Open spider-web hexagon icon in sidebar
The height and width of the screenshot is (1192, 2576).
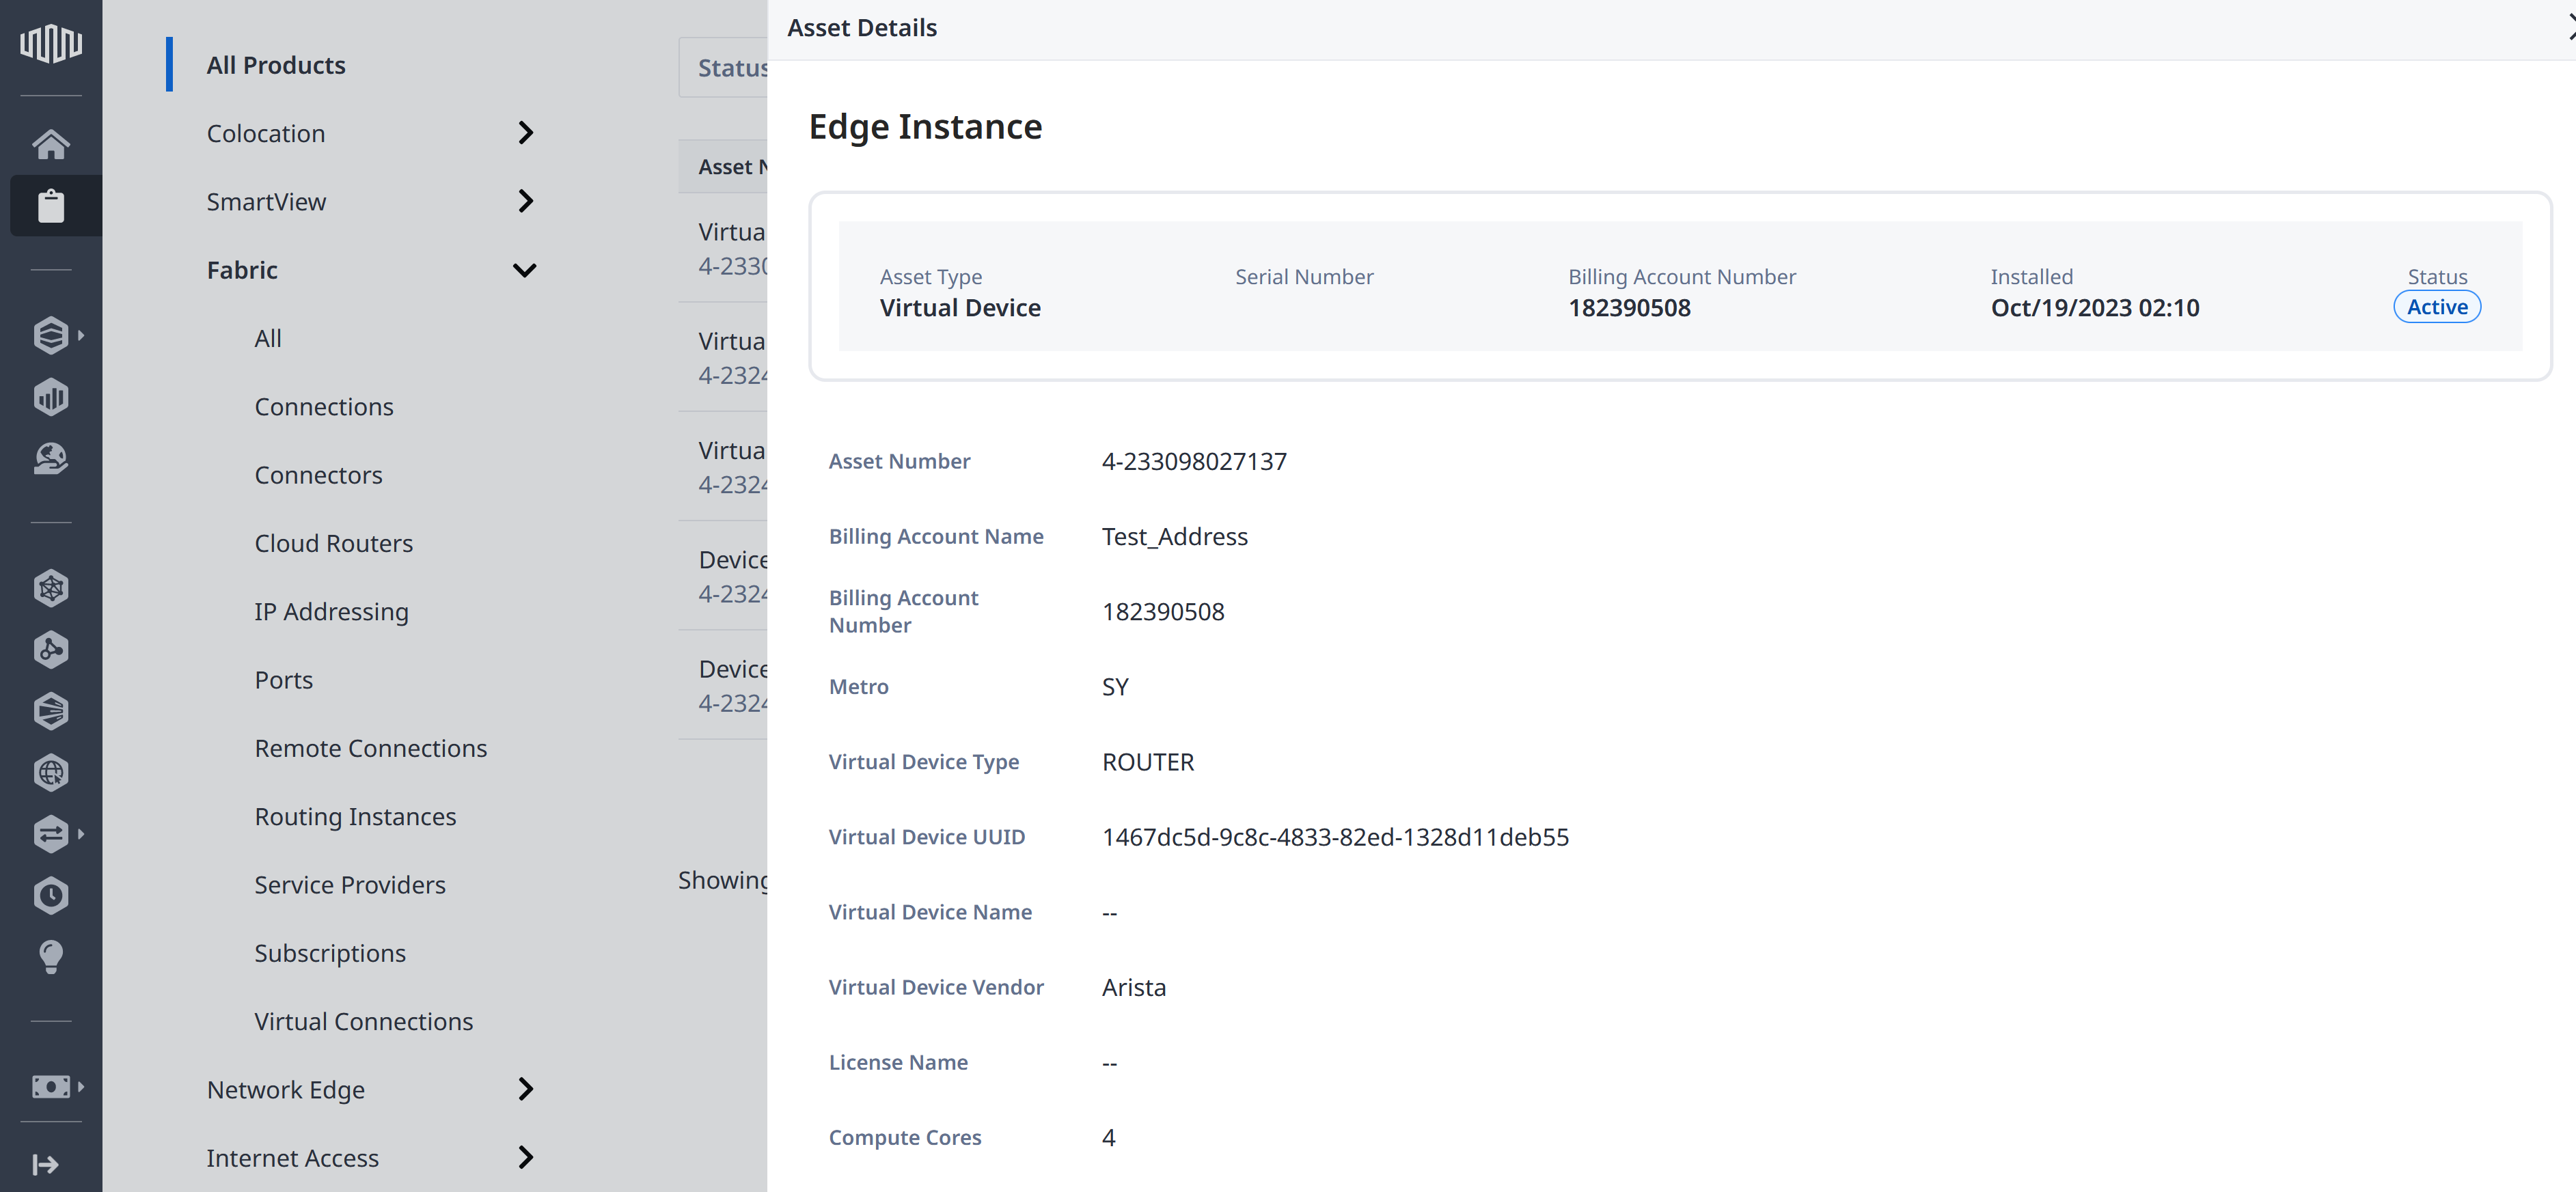(51, 588)
